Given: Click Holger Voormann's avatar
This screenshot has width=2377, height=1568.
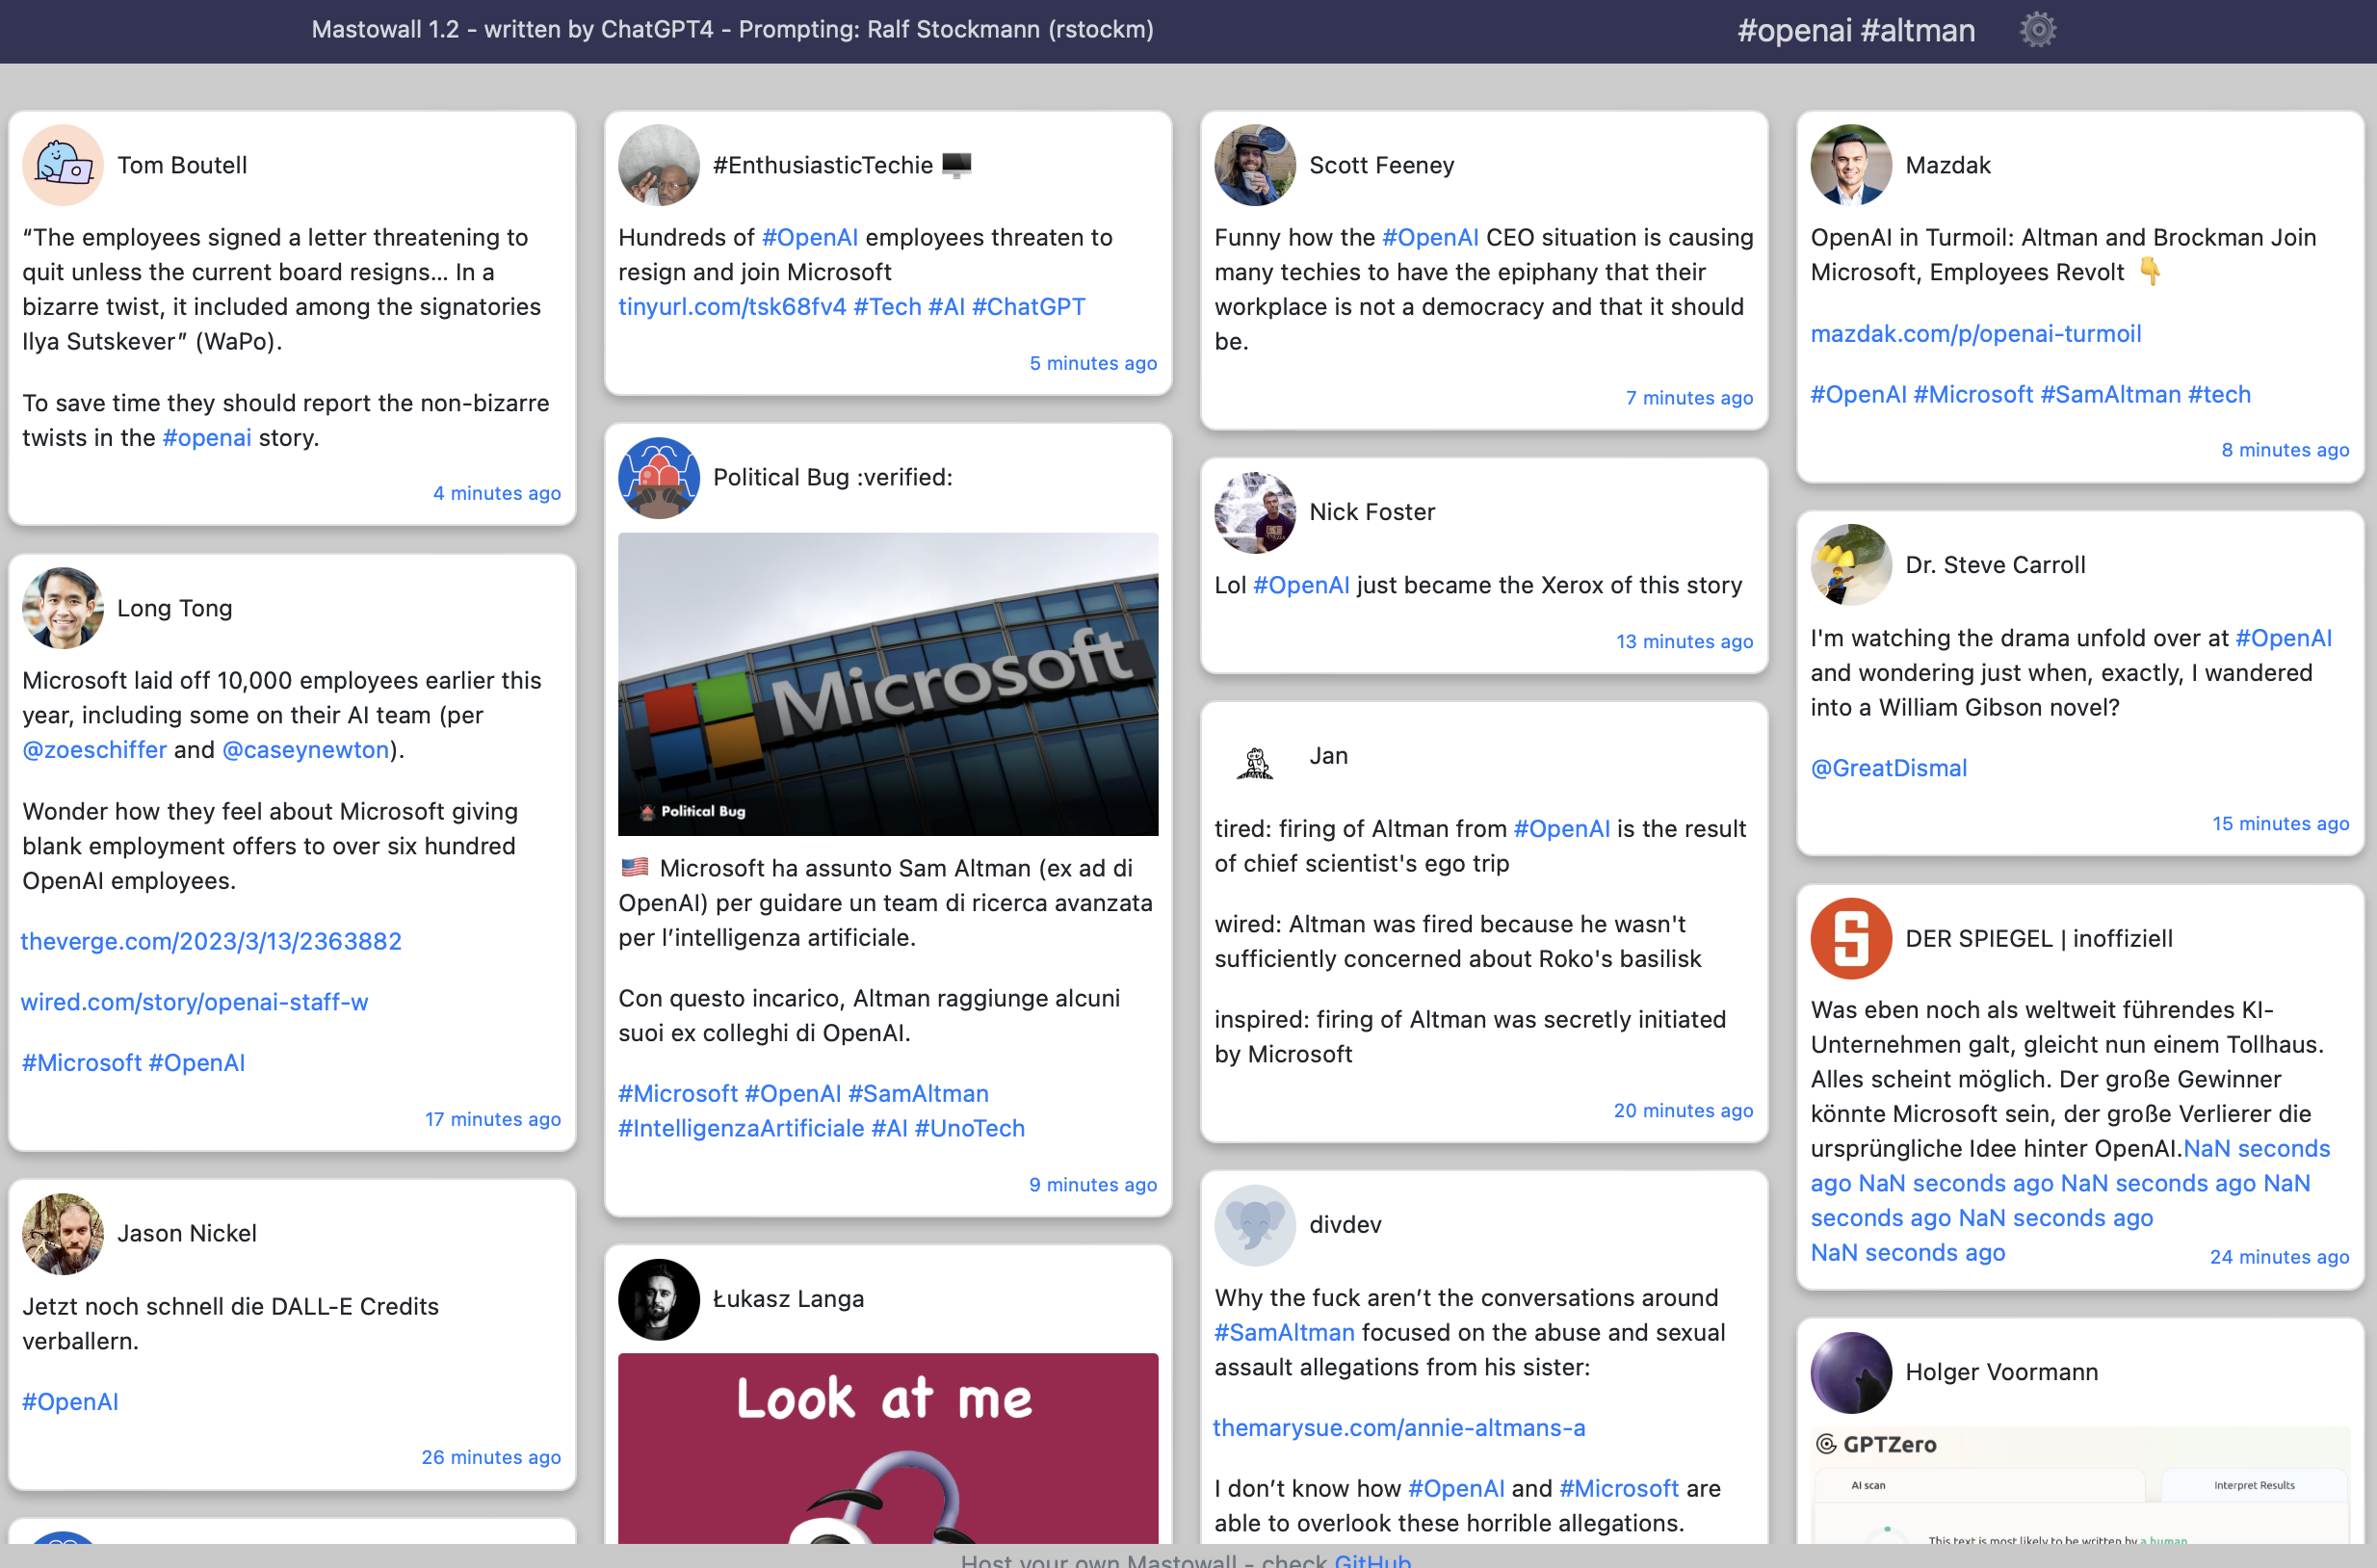Looking at the screenshot, I should (1851, 1372).
